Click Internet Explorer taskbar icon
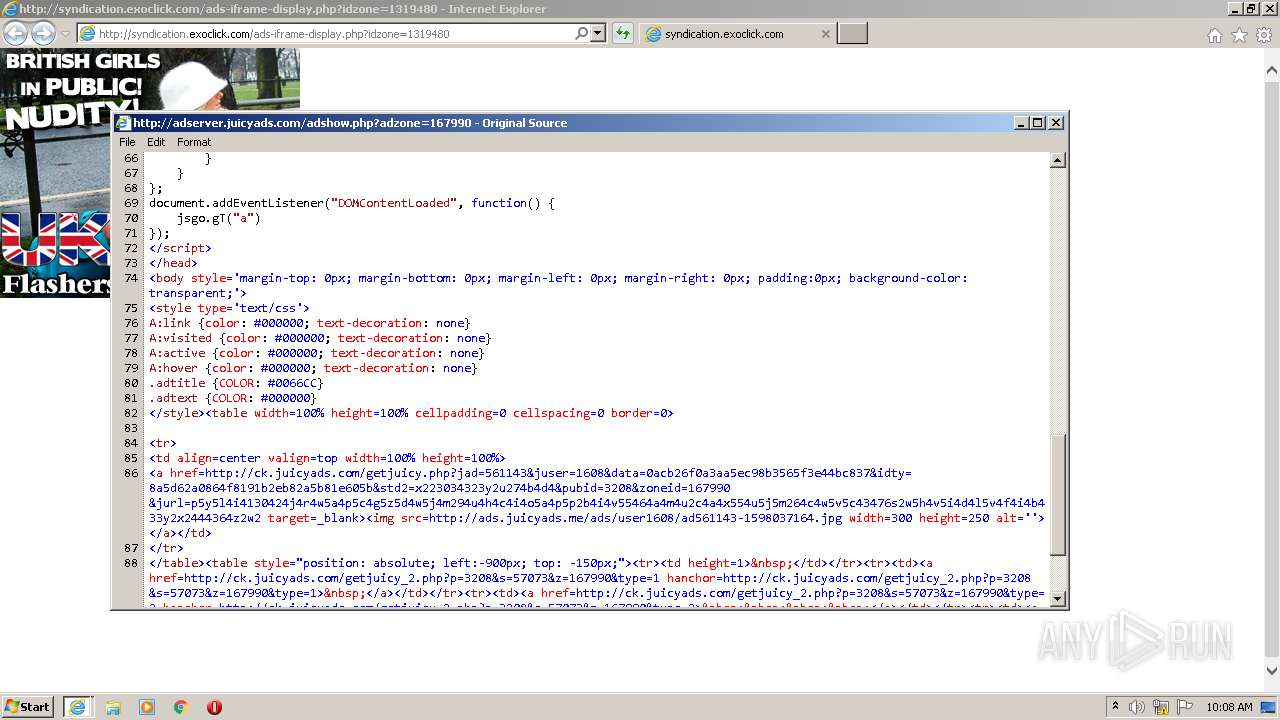This screenshot has height=720, width=1280. (x=78, y=706)
